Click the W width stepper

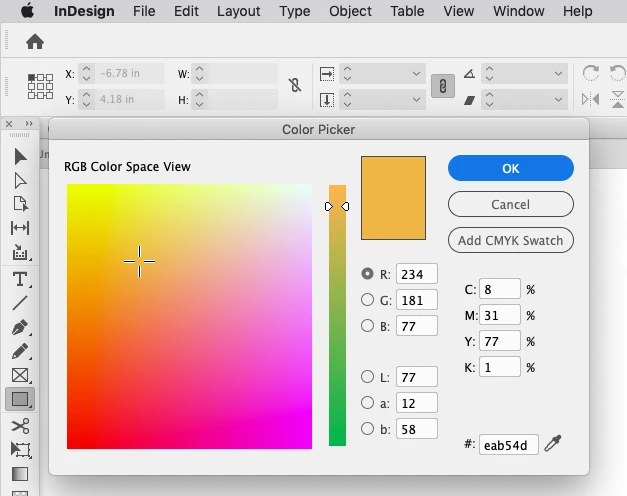(x=200, y=74)
